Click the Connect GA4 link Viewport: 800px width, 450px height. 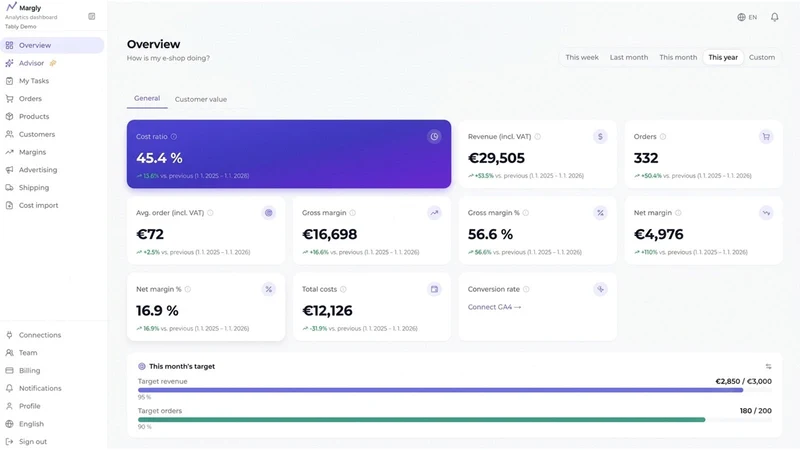click(x=494, y=307)
